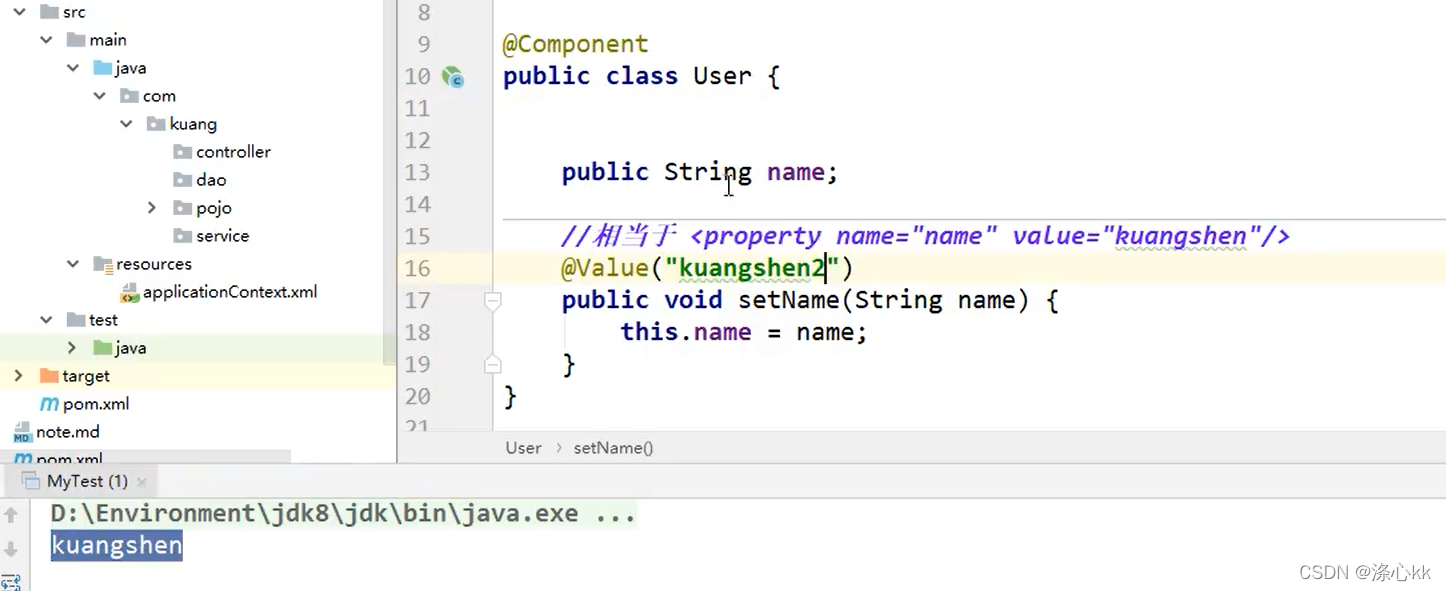
Task: Switch to the MyTest (1) run tab
Action: point(87,481)
